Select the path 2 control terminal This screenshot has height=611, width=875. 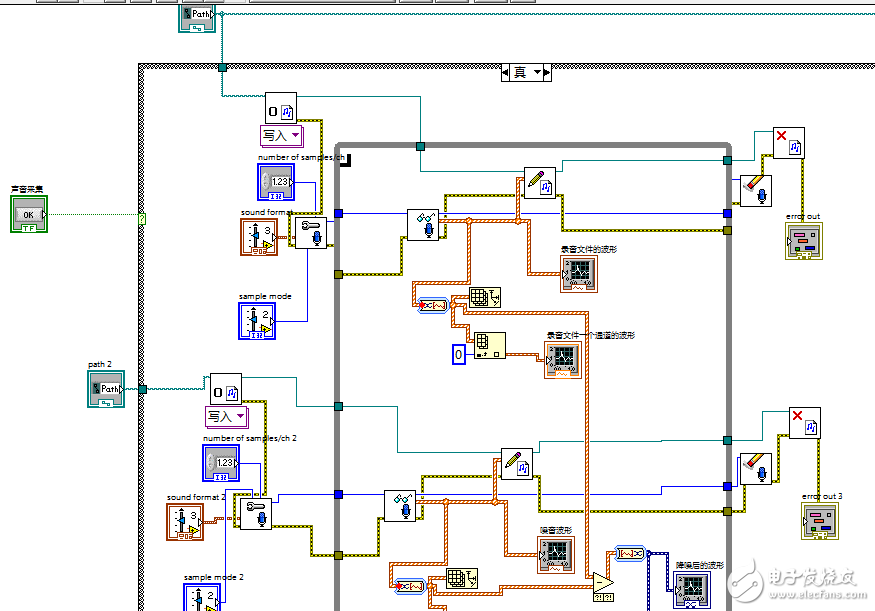click(x=106, y=389)
